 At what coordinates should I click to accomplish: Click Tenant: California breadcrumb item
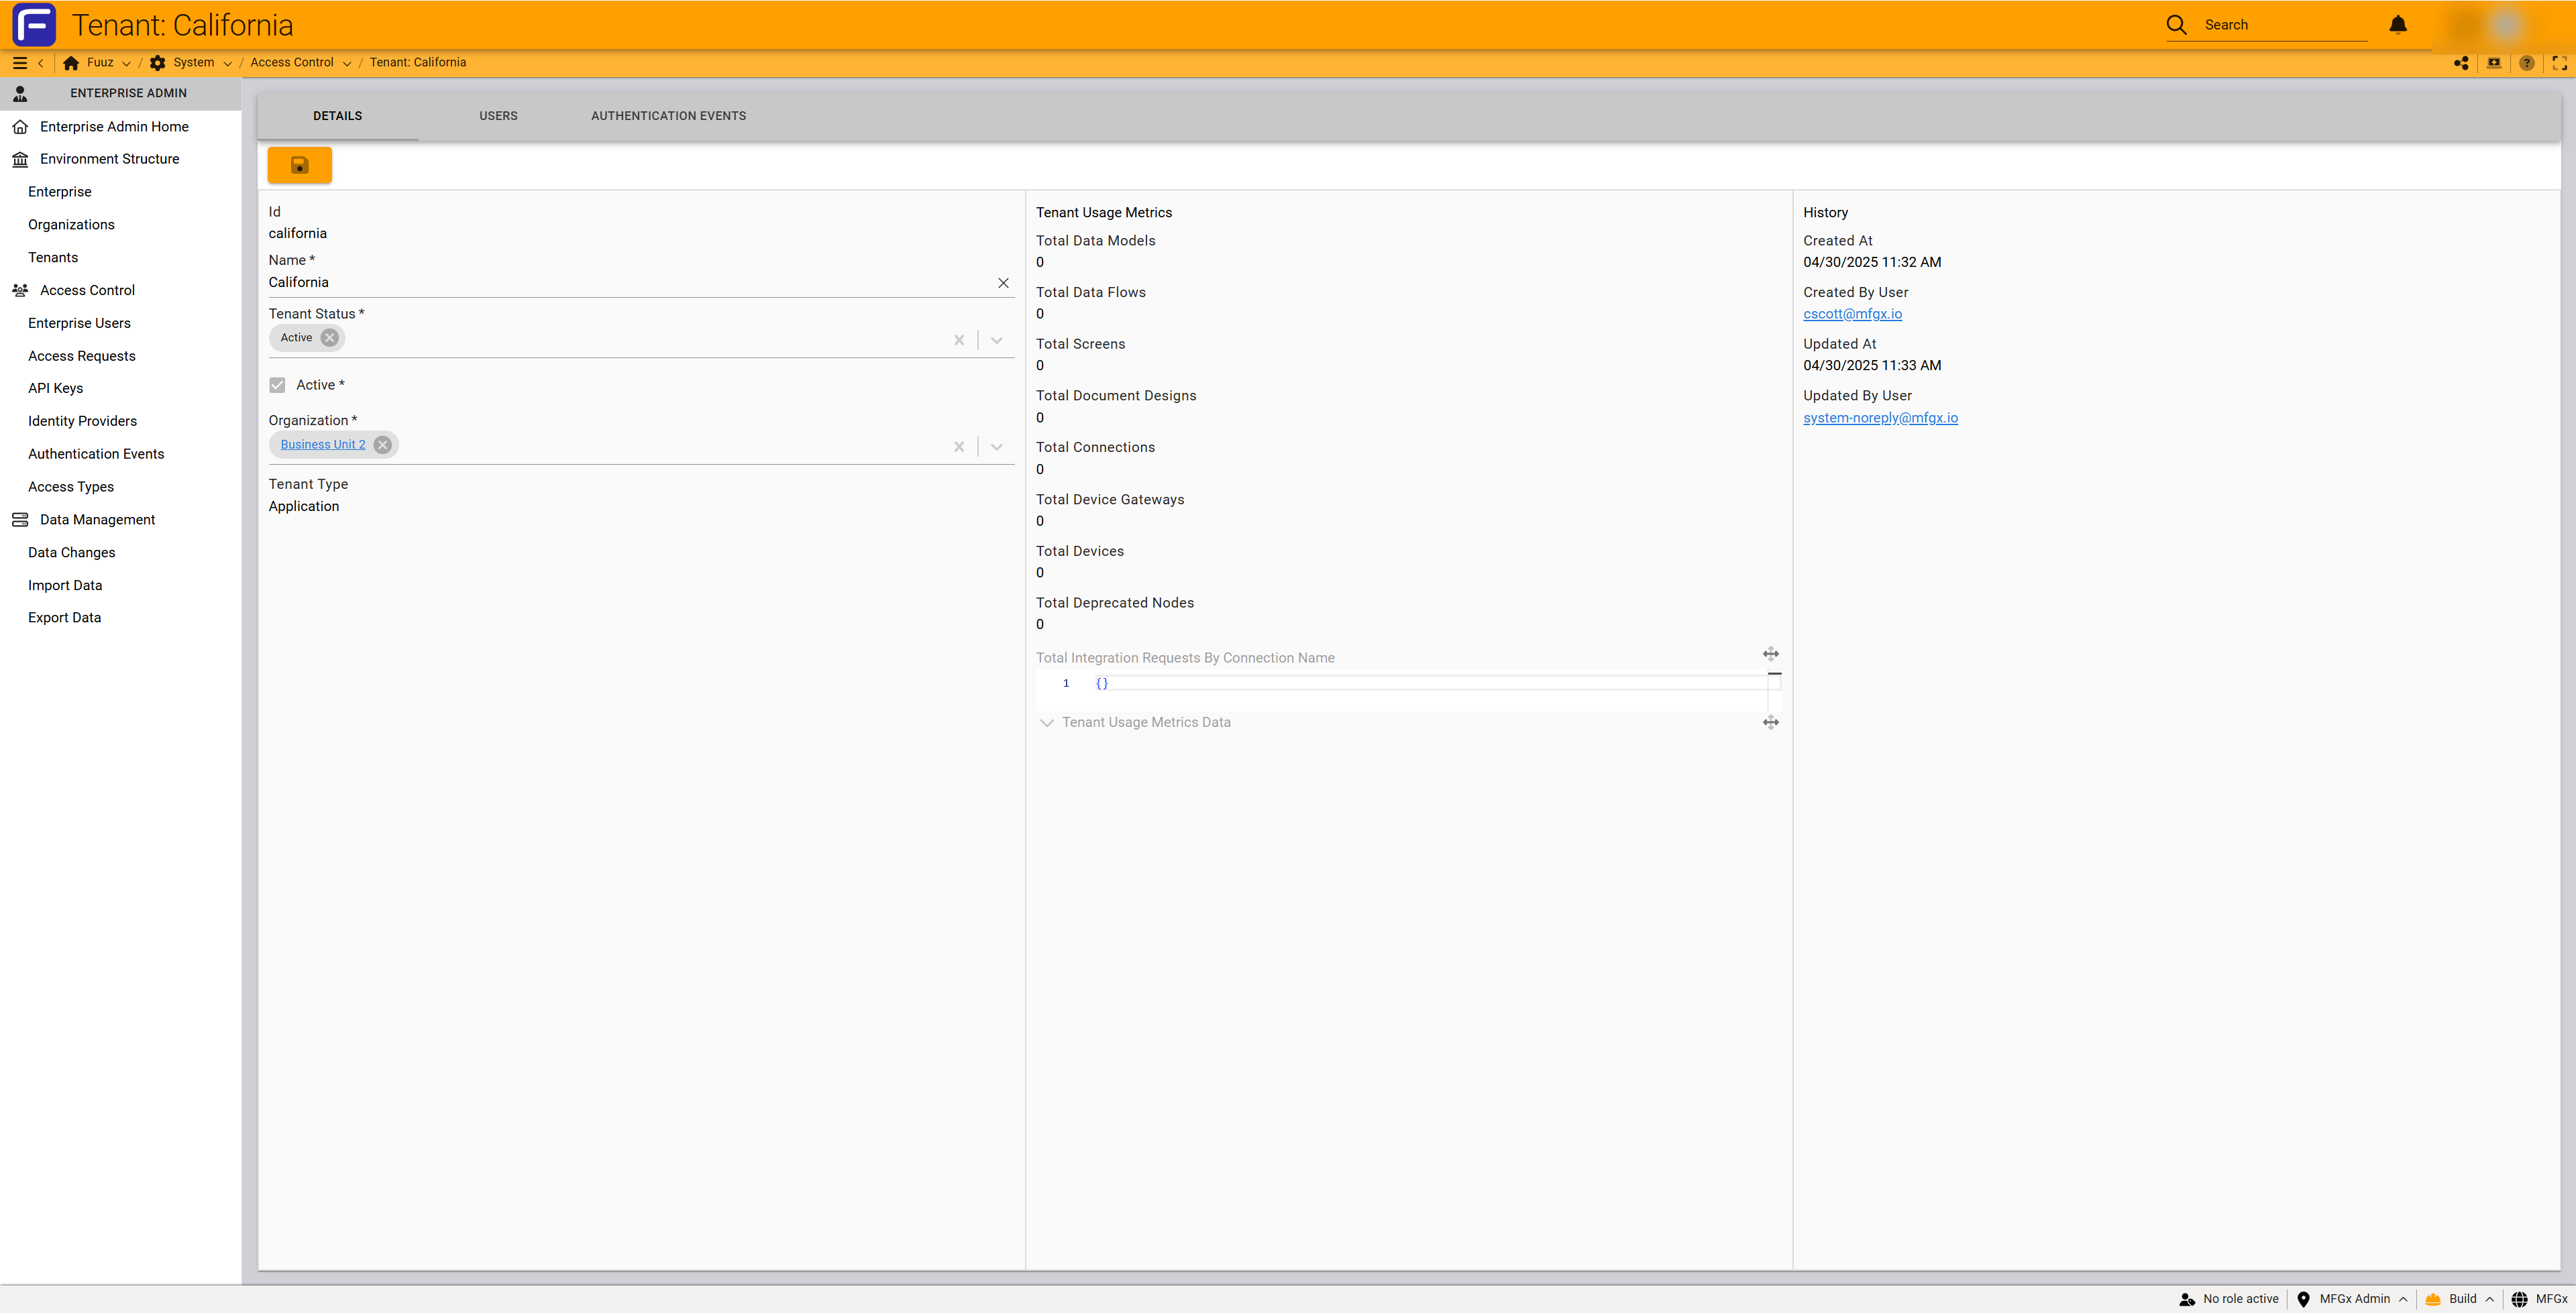tap(418, 63)
